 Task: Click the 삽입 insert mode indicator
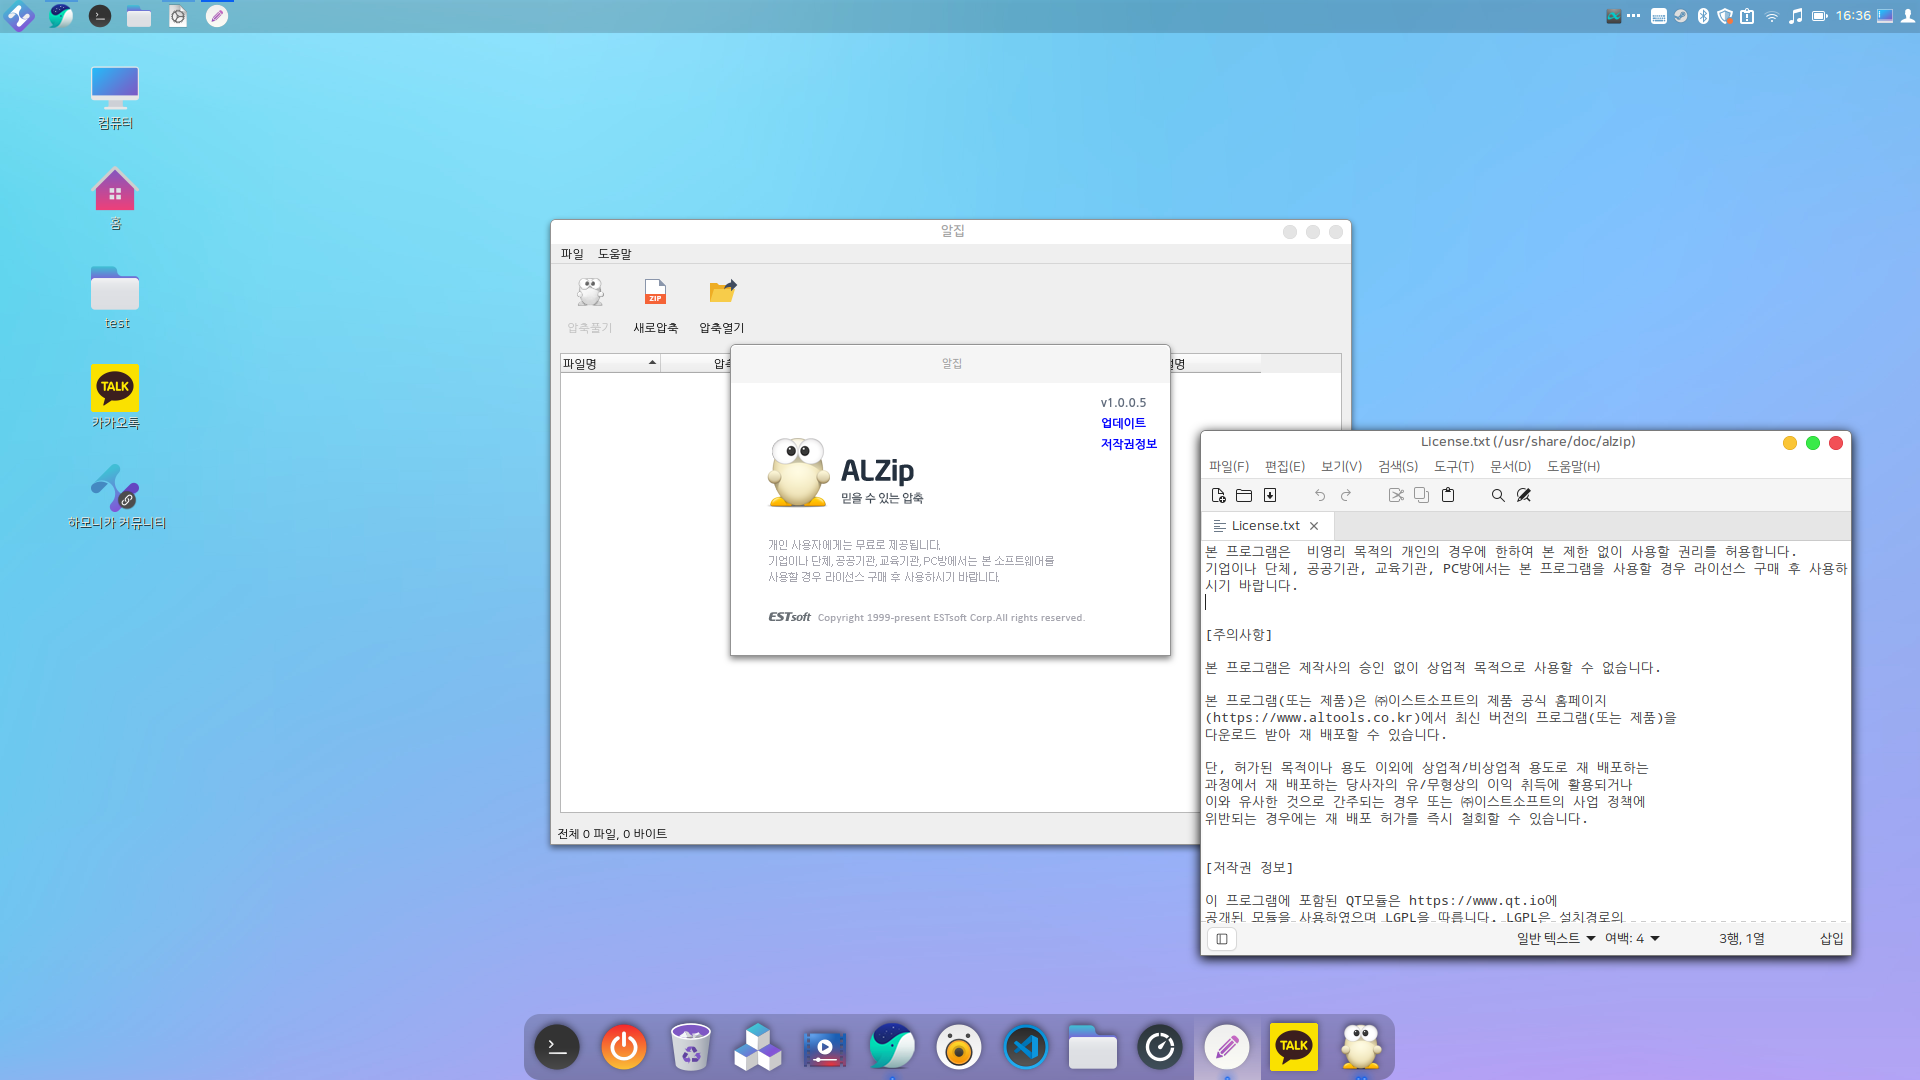coord(1832,939)
